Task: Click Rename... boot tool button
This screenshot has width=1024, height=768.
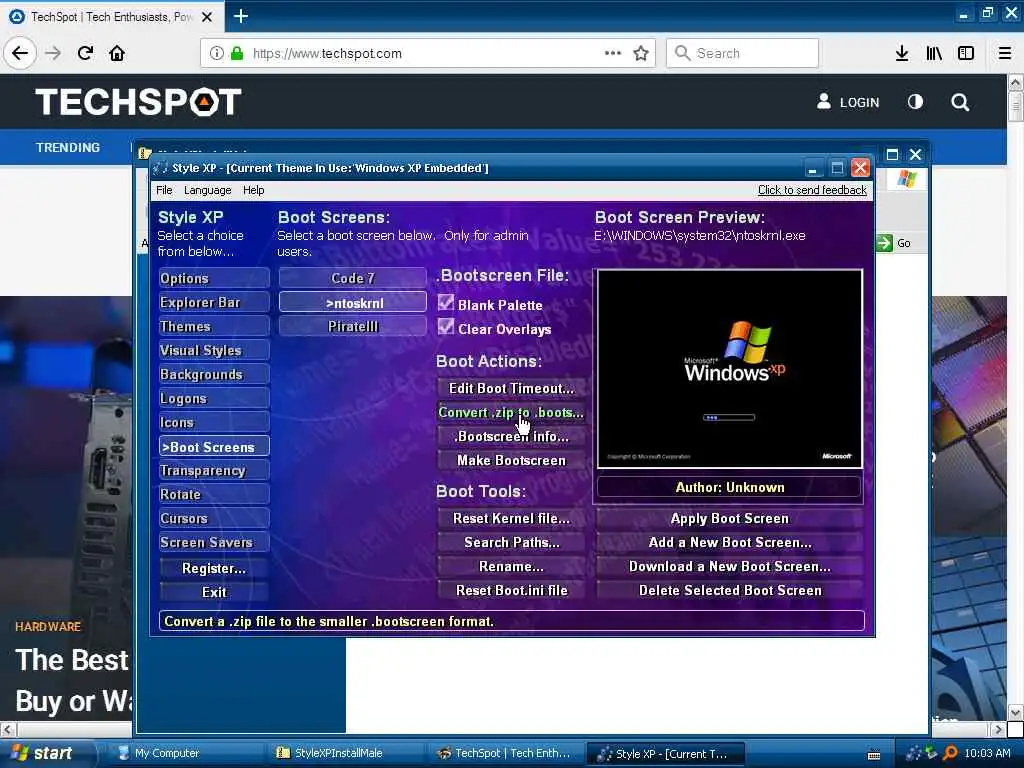Action: click(511, 566)
